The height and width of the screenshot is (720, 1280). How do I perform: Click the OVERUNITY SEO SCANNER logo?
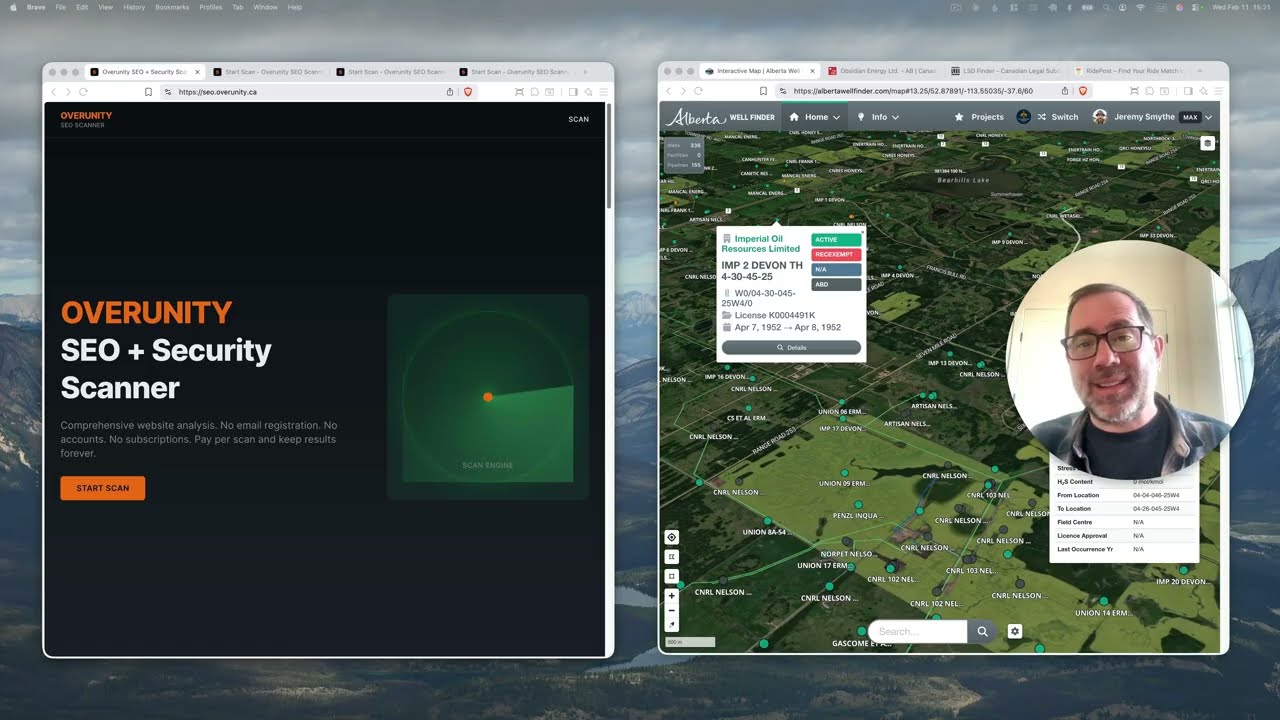tap(86, 119)
